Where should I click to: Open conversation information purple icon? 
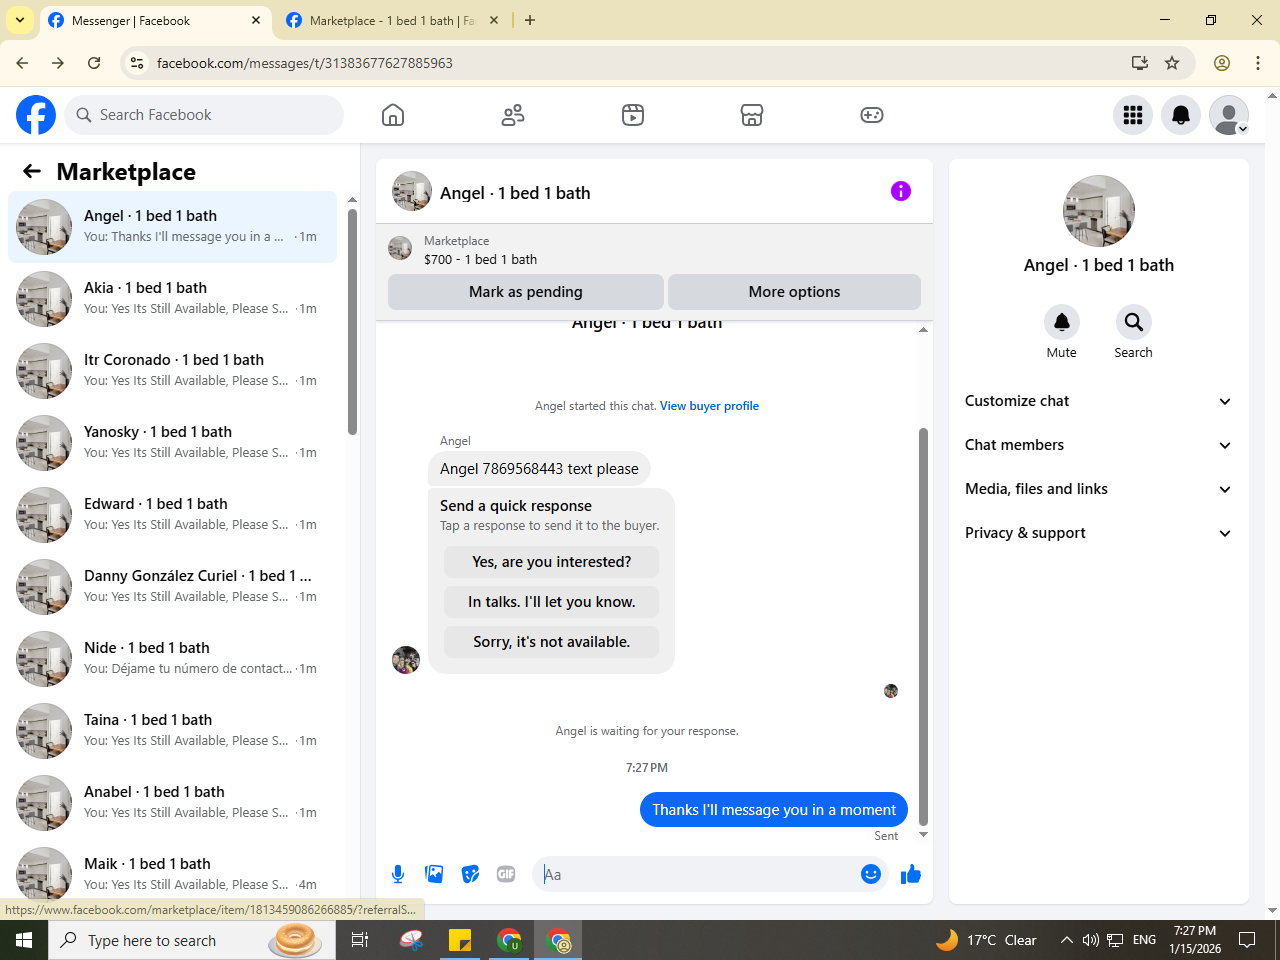[901, 191]
